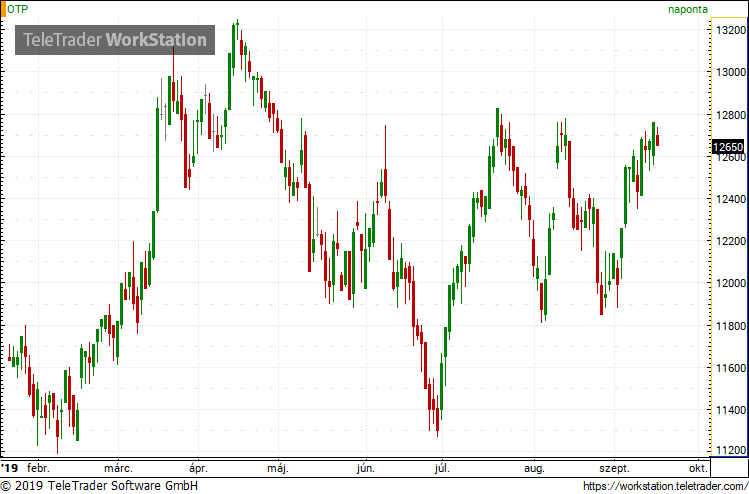
Task: Click the 'jún.' date axis label
Action: point(366,468)
